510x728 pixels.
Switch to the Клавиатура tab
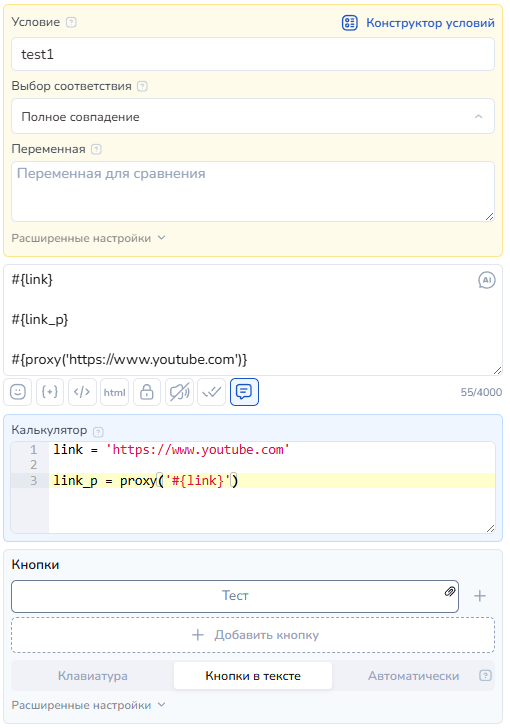click(x=92, y=676)
